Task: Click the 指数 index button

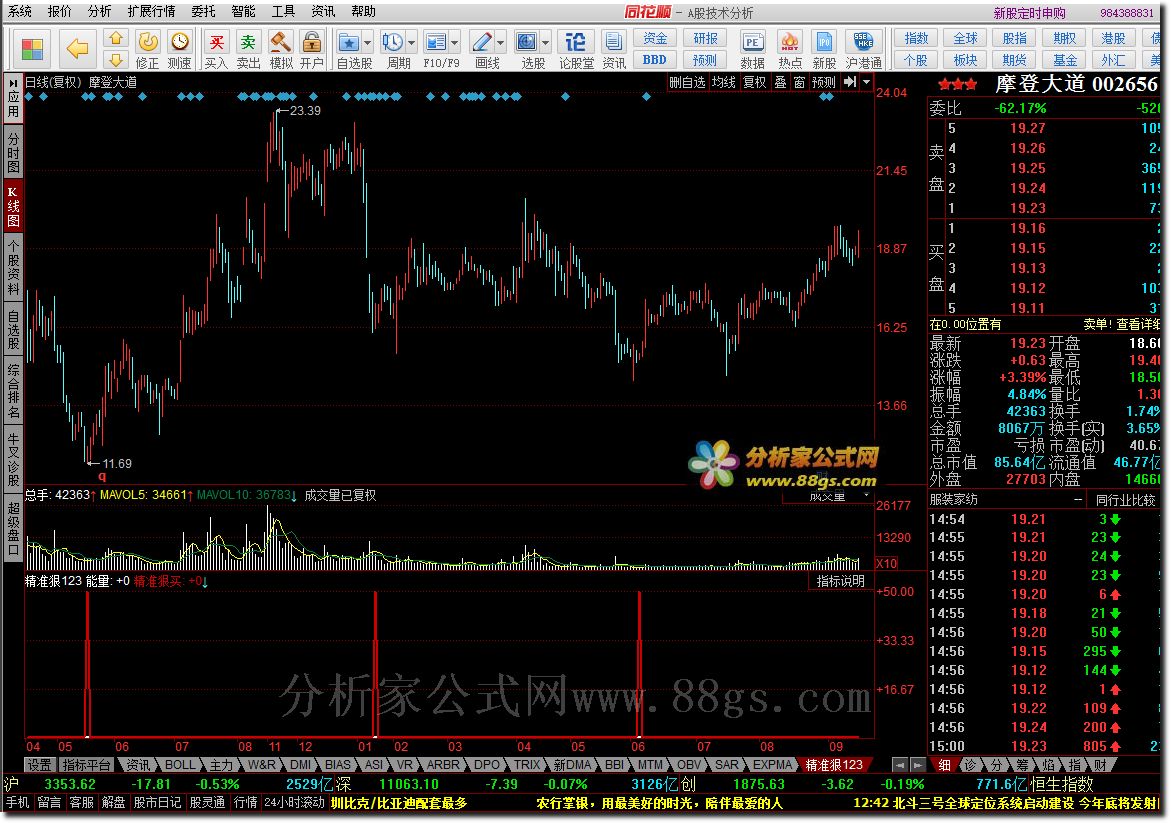Action: [x=916, y=38]
